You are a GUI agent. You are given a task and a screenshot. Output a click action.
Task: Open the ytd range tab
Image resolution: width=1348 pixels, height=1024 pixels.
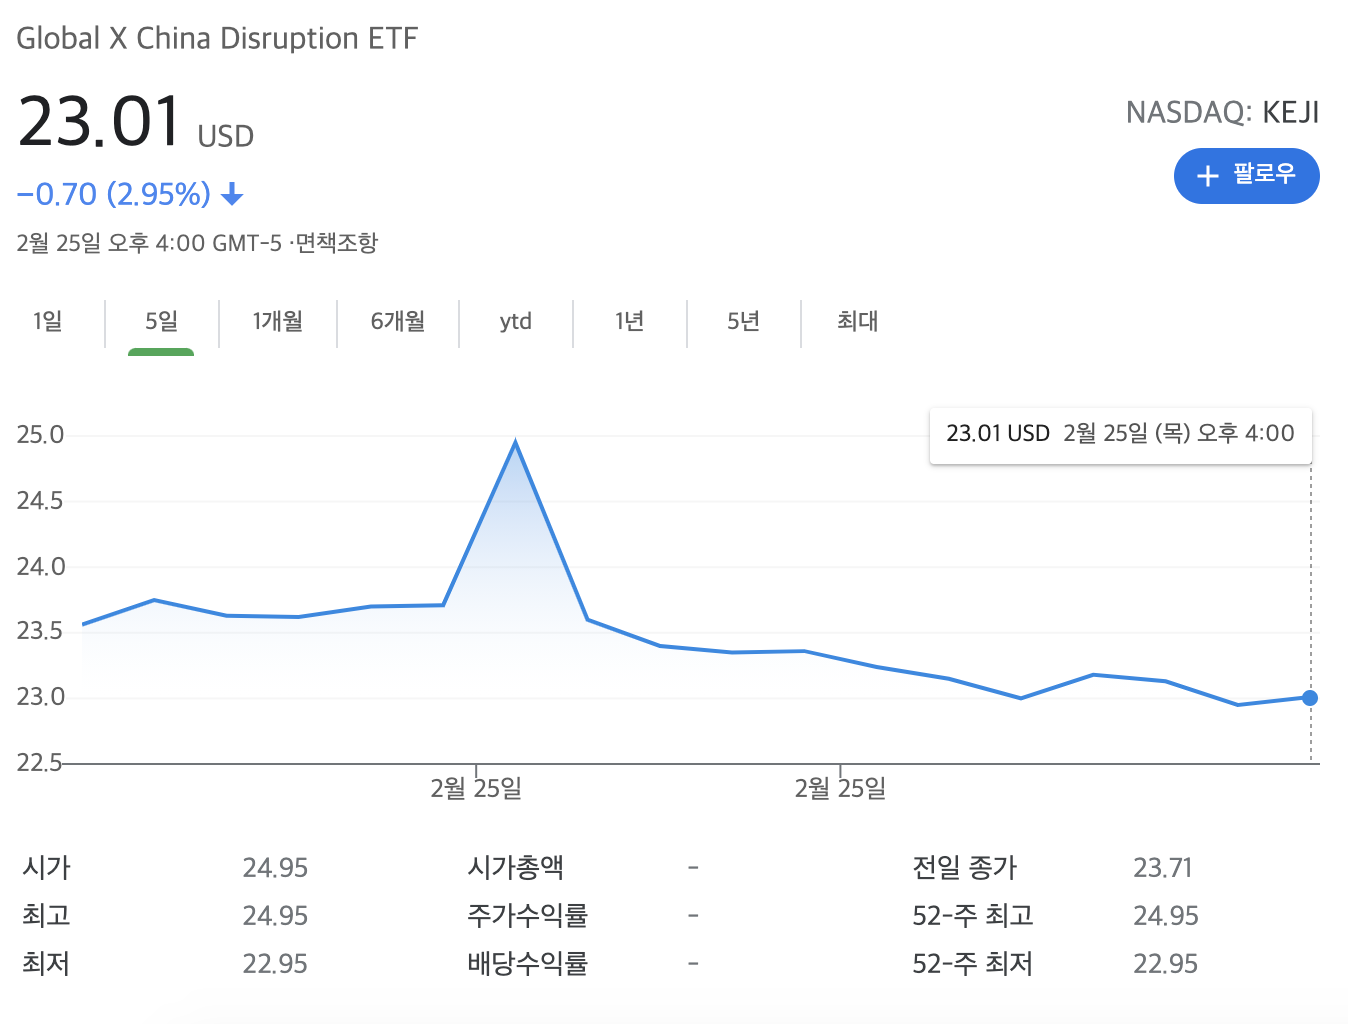coord(515,321)
